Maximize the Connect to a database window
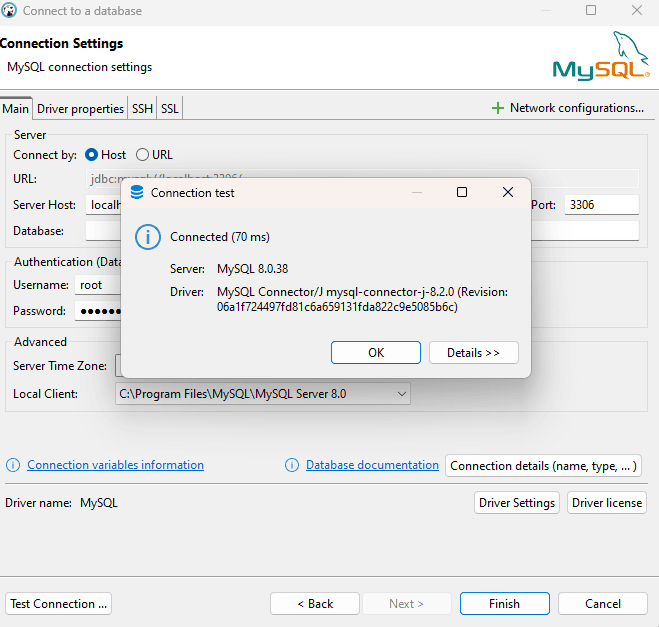The width and height of the screenshot is (659, 627). tap(591, 10)
